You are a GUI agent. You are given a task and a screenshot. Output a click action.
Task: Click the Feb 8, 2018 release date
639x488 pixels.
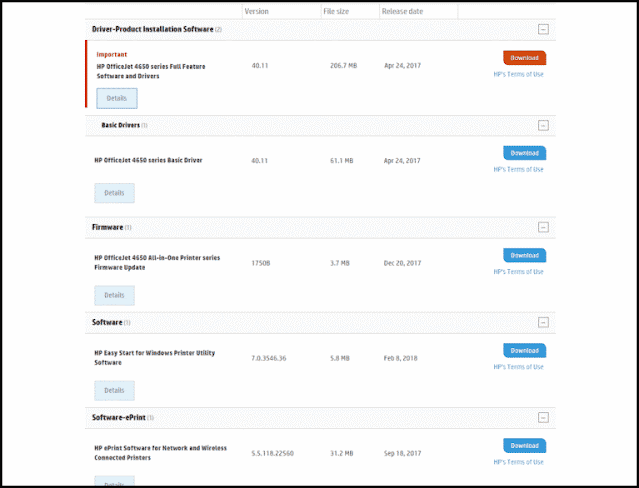click(x=401, y=358)
